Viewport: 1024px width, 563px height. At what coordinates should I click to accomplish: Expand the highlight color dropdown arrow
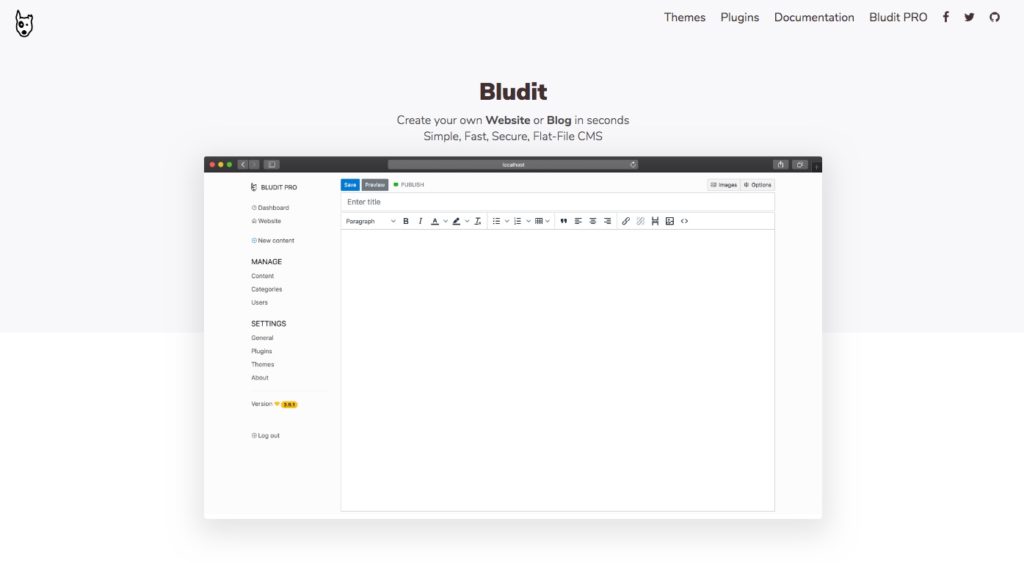coord(467,221)
